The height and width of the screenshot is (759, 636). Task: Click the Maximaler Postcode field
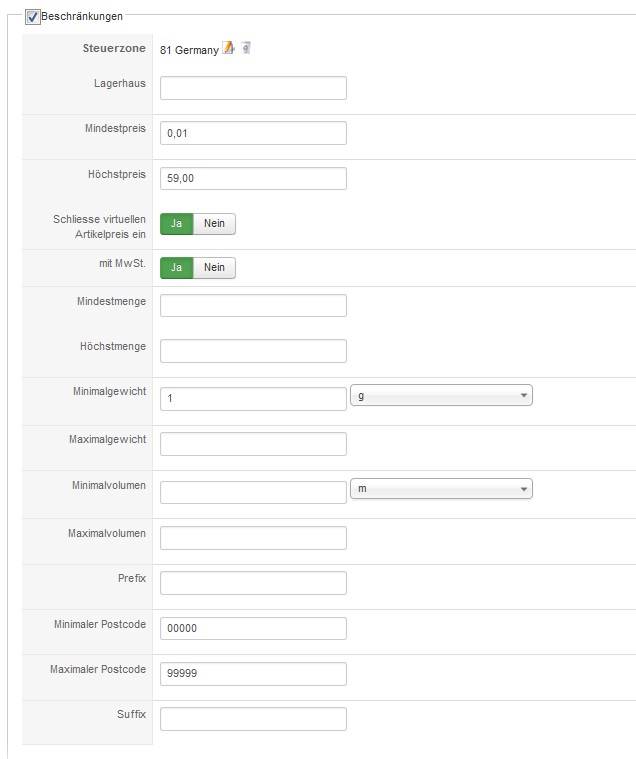[x=253, y=674]
